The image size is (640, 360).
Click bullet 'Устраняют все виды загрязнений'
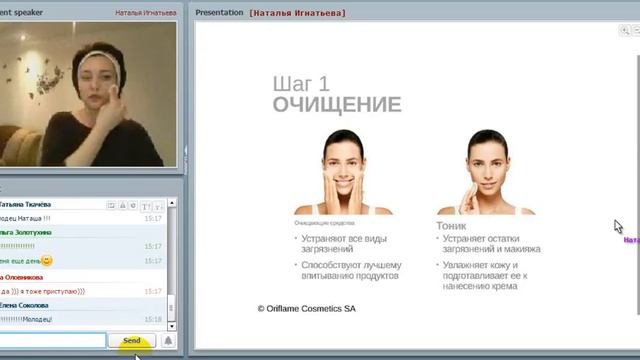344,244
